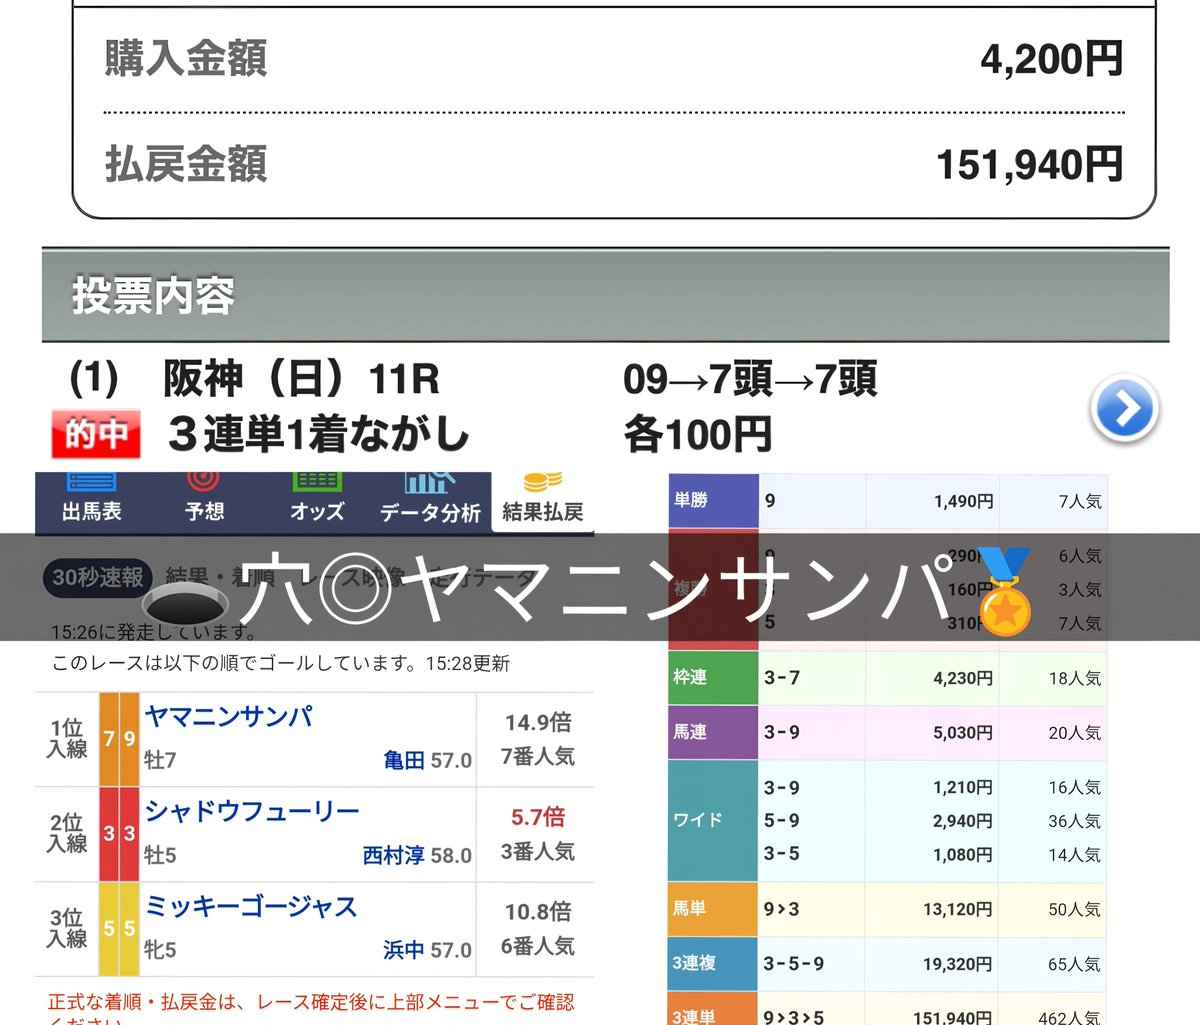Open the 出馬表 tab
1200x1025 pixels.
[x=91, y=502]
